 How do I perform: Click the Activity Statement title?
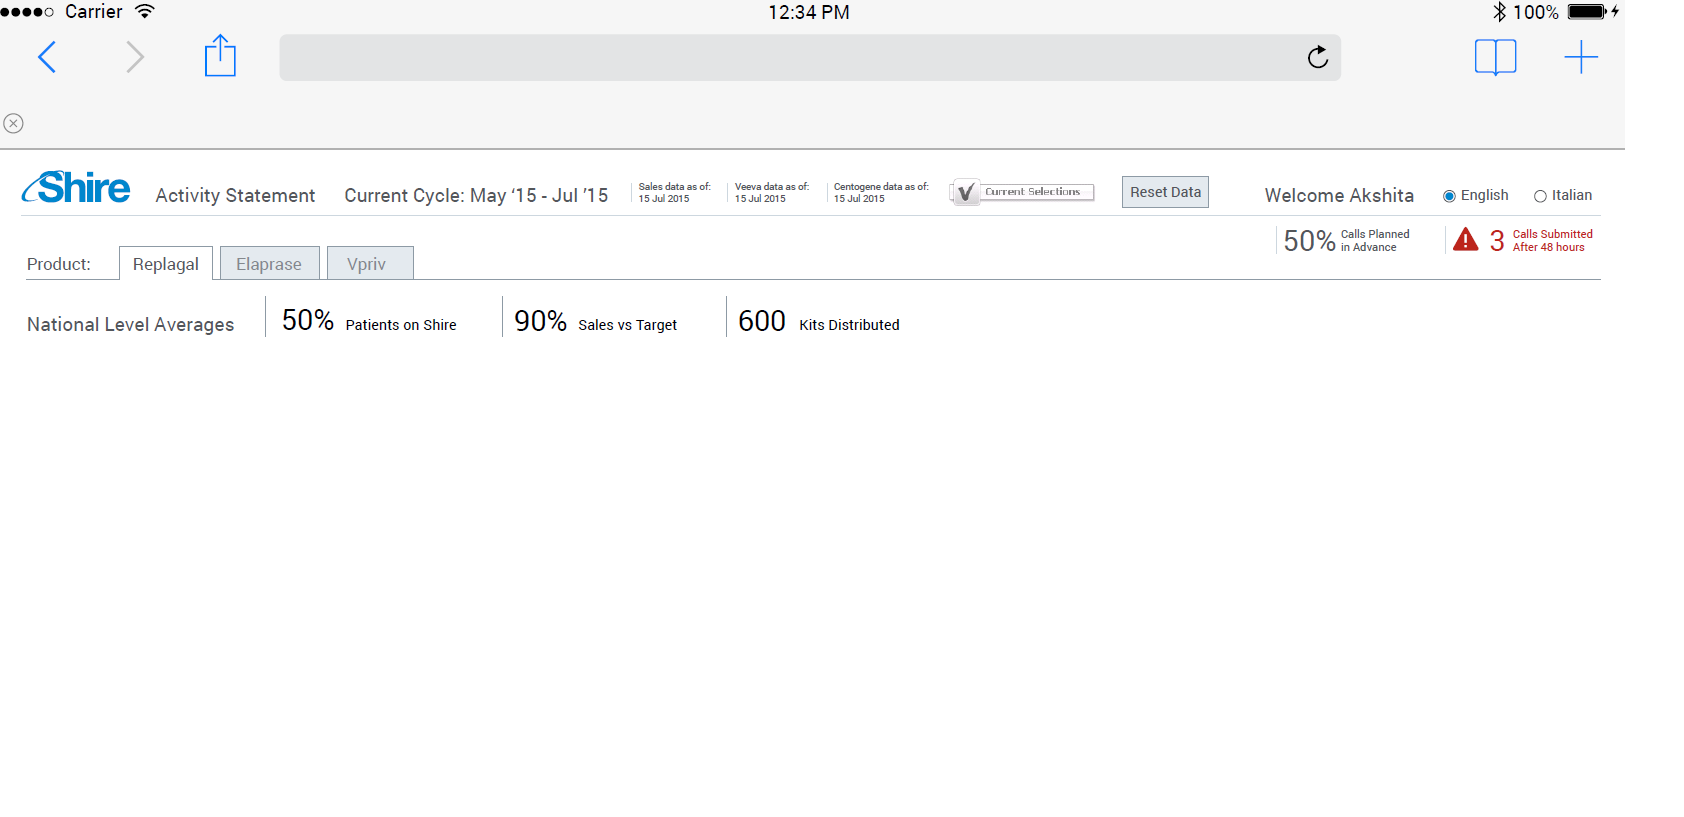pyautogui.click(x=235, y=196)
